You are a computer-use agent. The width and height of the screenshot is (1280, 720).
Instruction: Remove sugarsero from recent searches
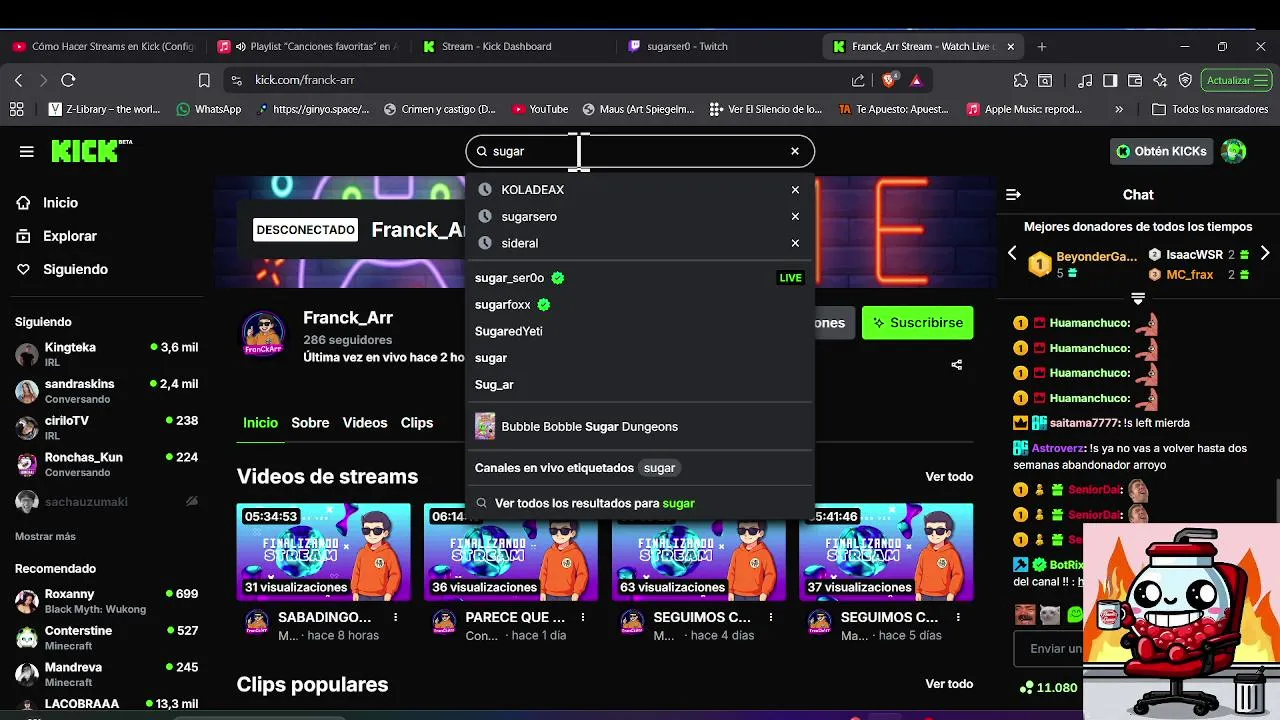pos(795,216)
